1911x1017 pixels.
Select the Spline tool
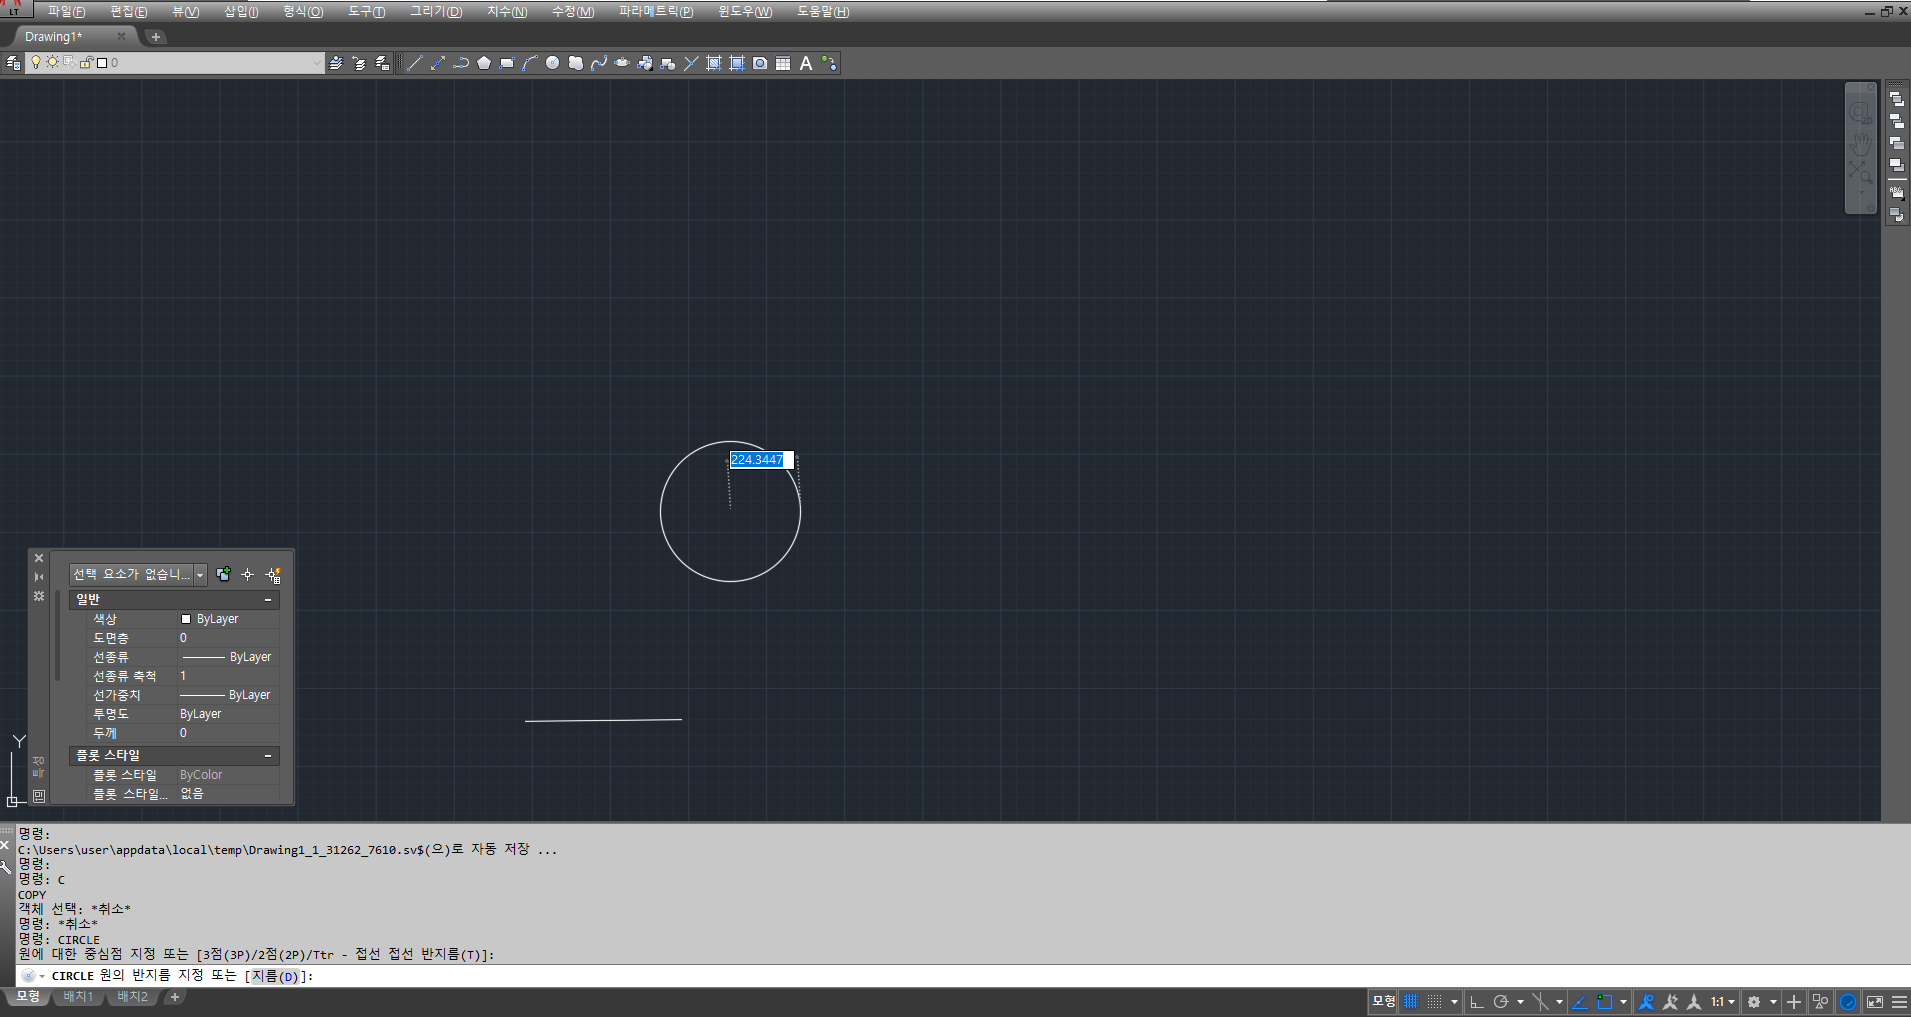click(x=599, y=63)
